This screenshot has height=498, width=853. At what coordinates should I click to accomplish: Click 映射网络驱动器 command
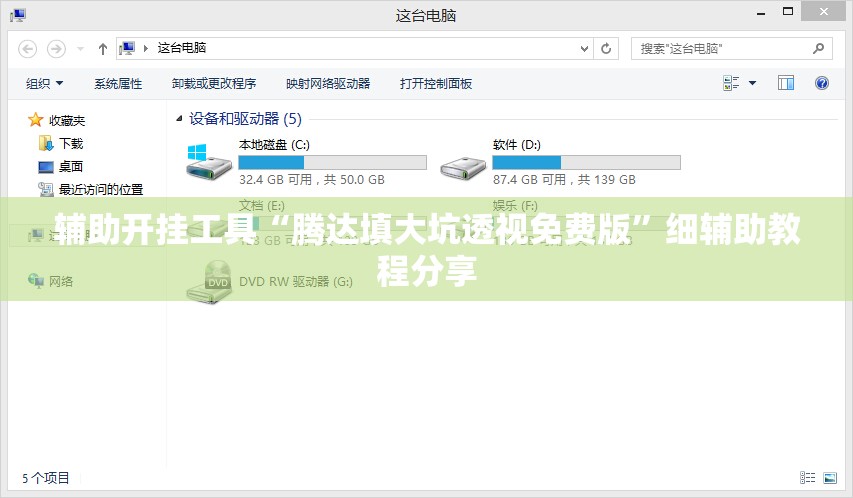pyautogui.click(x=328, y=83)
